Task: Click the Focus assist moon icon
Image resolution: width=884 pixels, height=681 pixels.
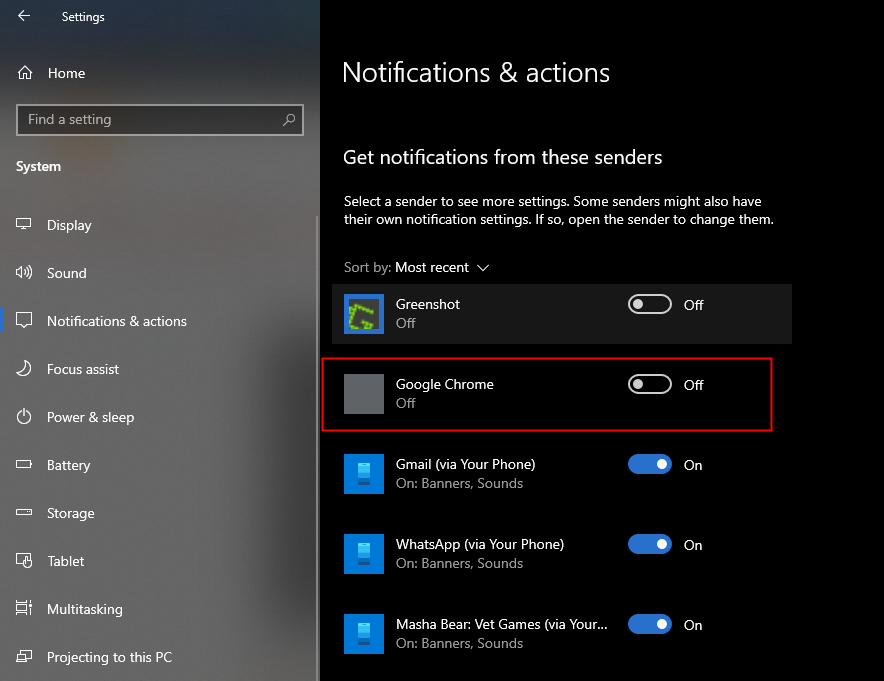Action: click(x=24, y=369)
